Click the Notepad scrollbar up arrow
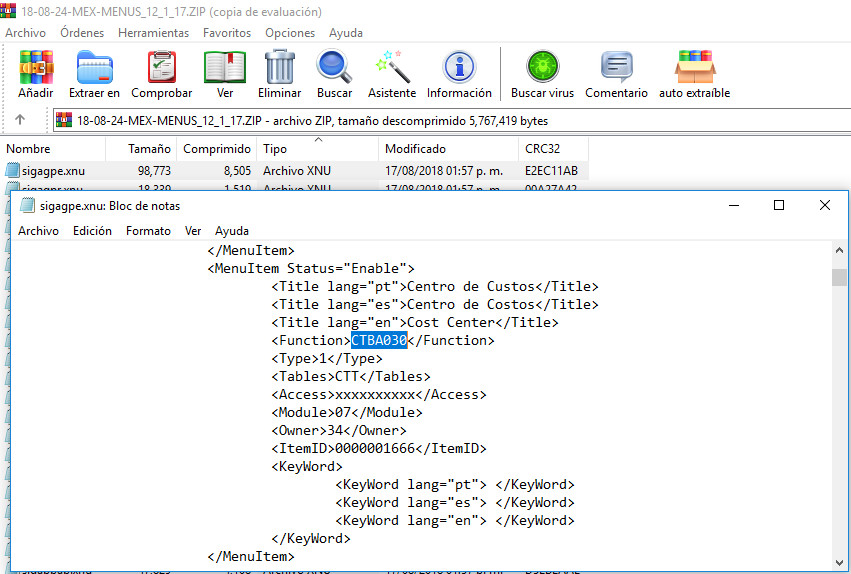 (839, 250)
